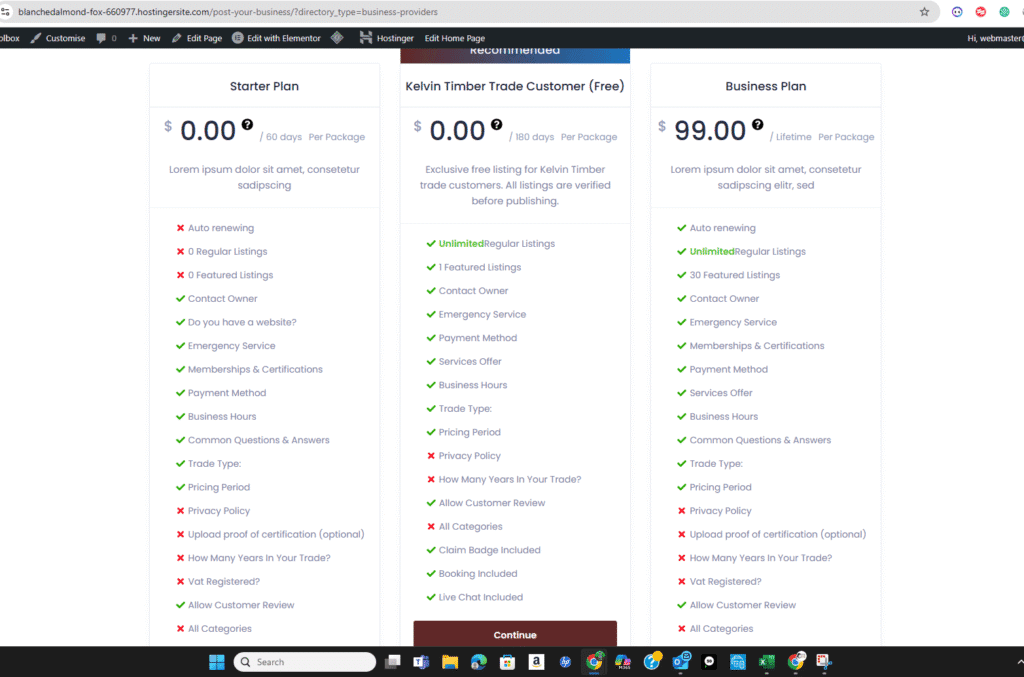Open the Windows Start menu

coord(216,662)
